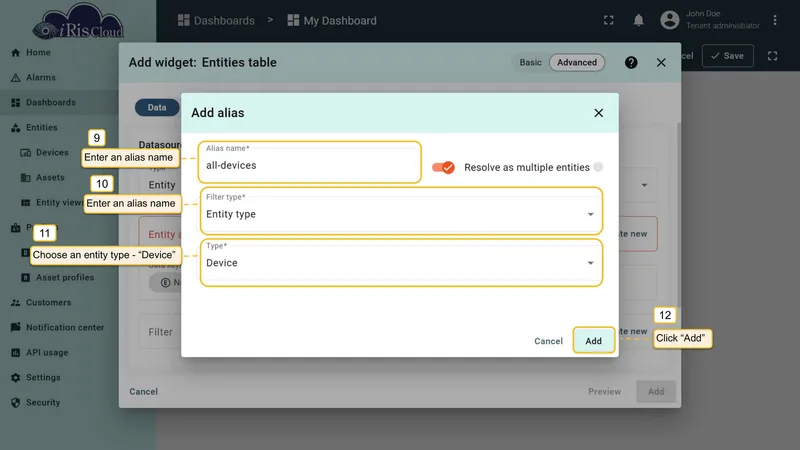The width and height of the screenshot is (800, 450).
Task: Click Cancel in the alias dialog
Action: (x=548, y=341)
